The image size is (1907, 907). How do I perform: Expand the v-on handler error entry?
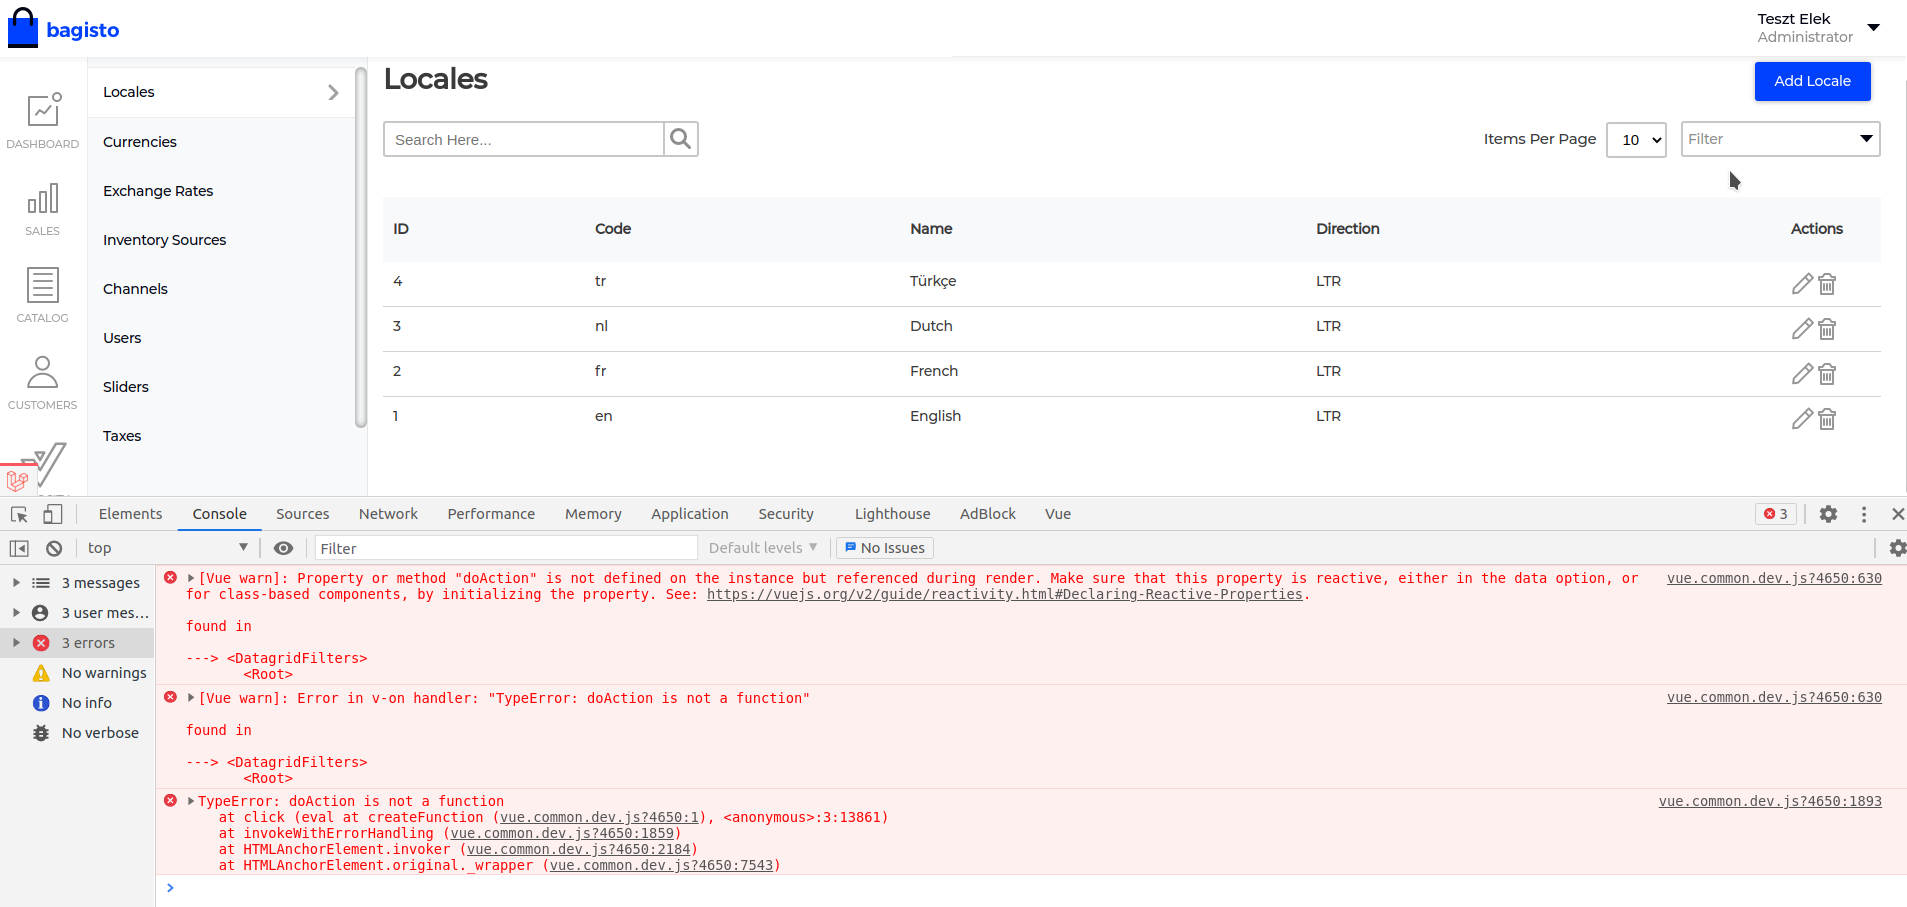pos(191,698)
